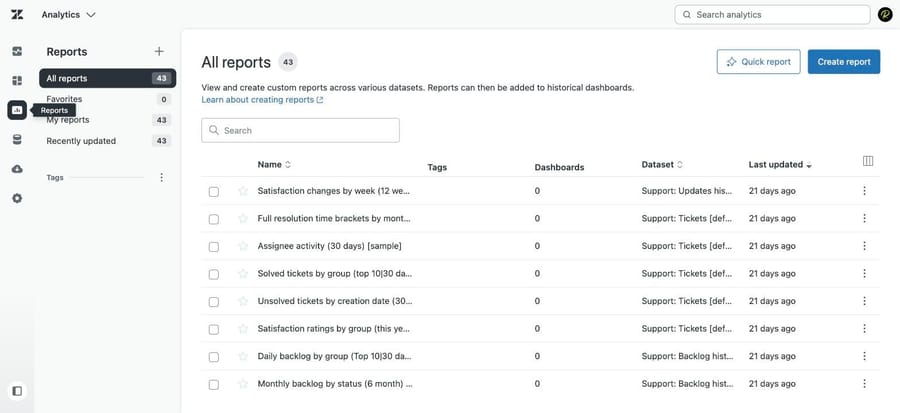The height and width of the screenshot is (413, 900).
Task: Open the Daily backlog by group report name
Action: (x=335, y=356)
